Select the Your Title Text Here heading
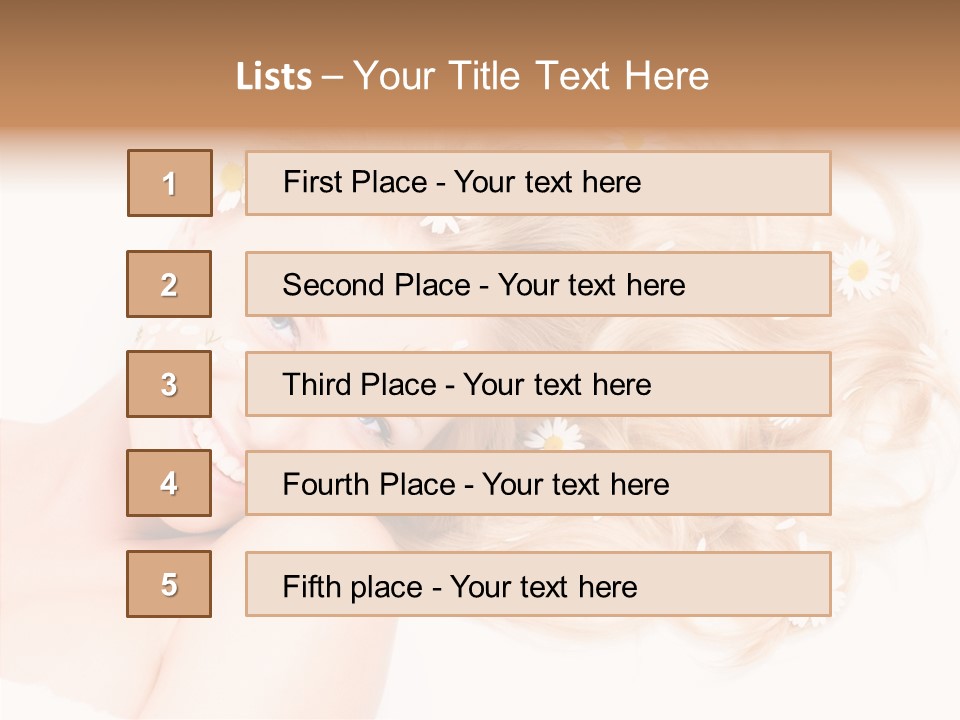Image resolution: width=960 pixels, height=720 pixels. 531,77
